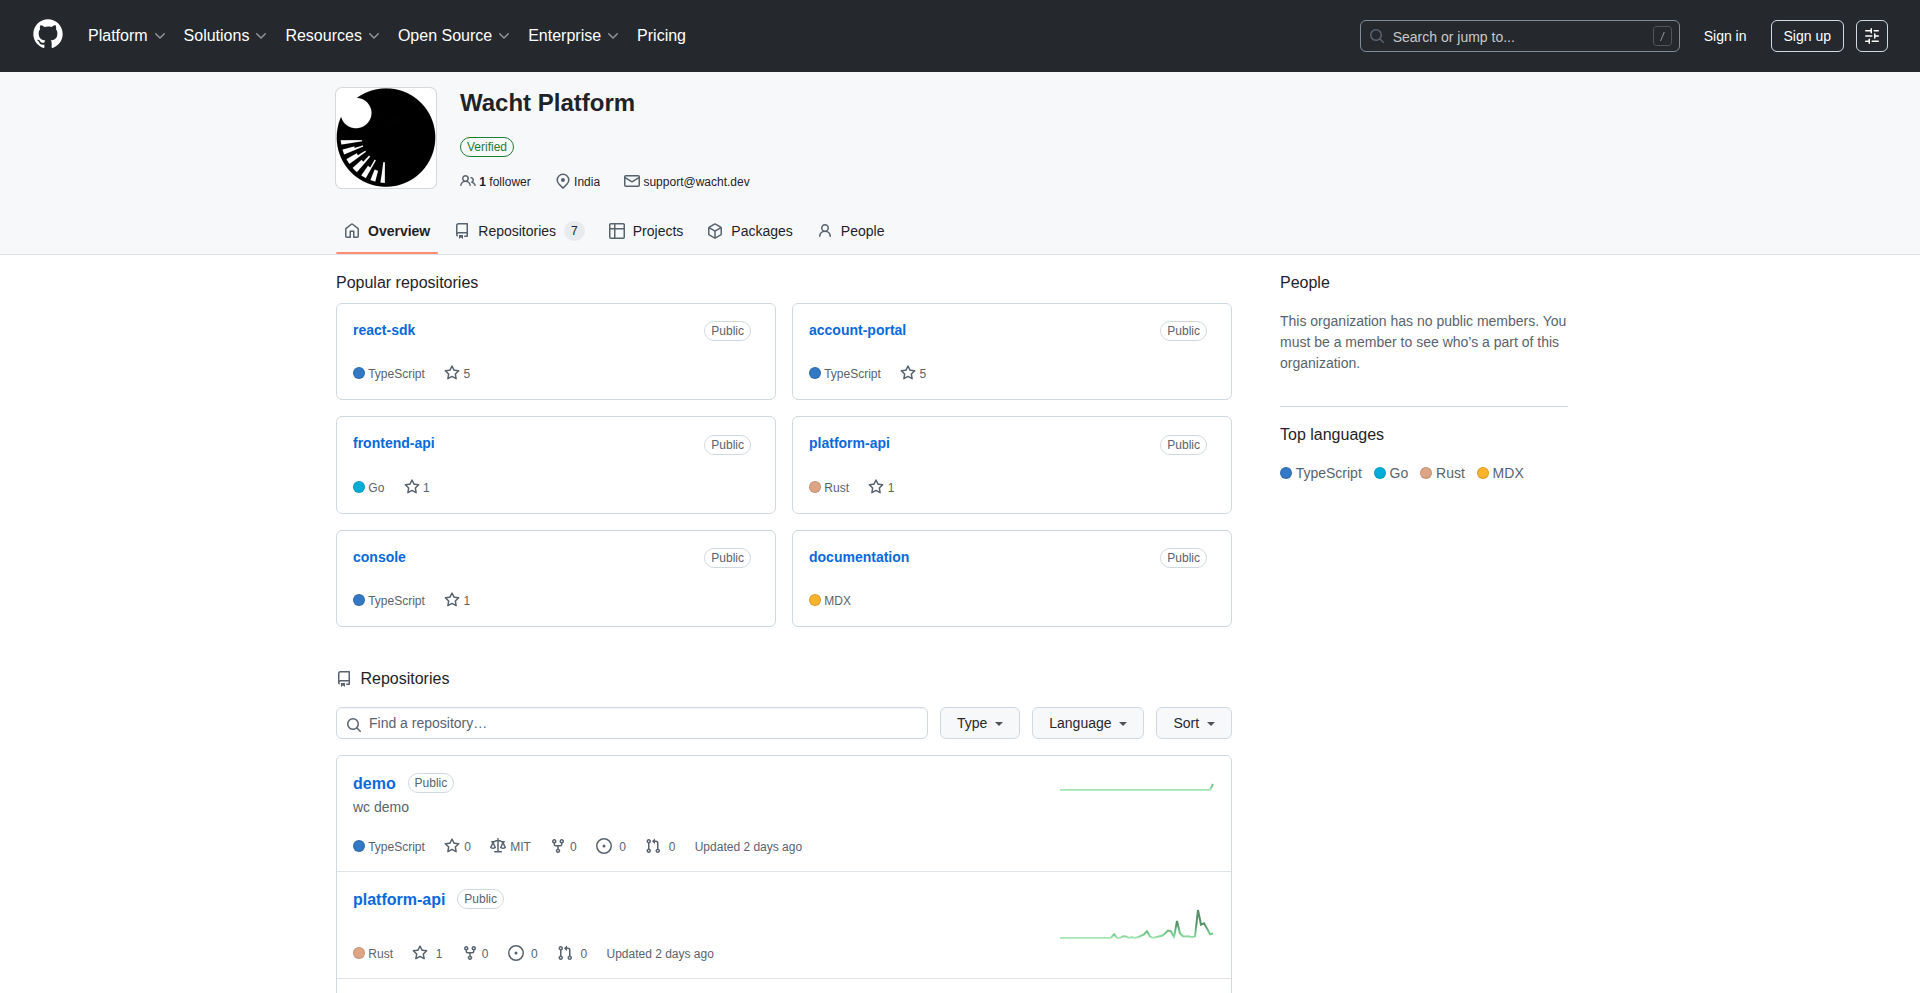The height and width of the screenshot is (993, 1920).
Task: Open the react-sdk repository
Action: coord(384,330)
